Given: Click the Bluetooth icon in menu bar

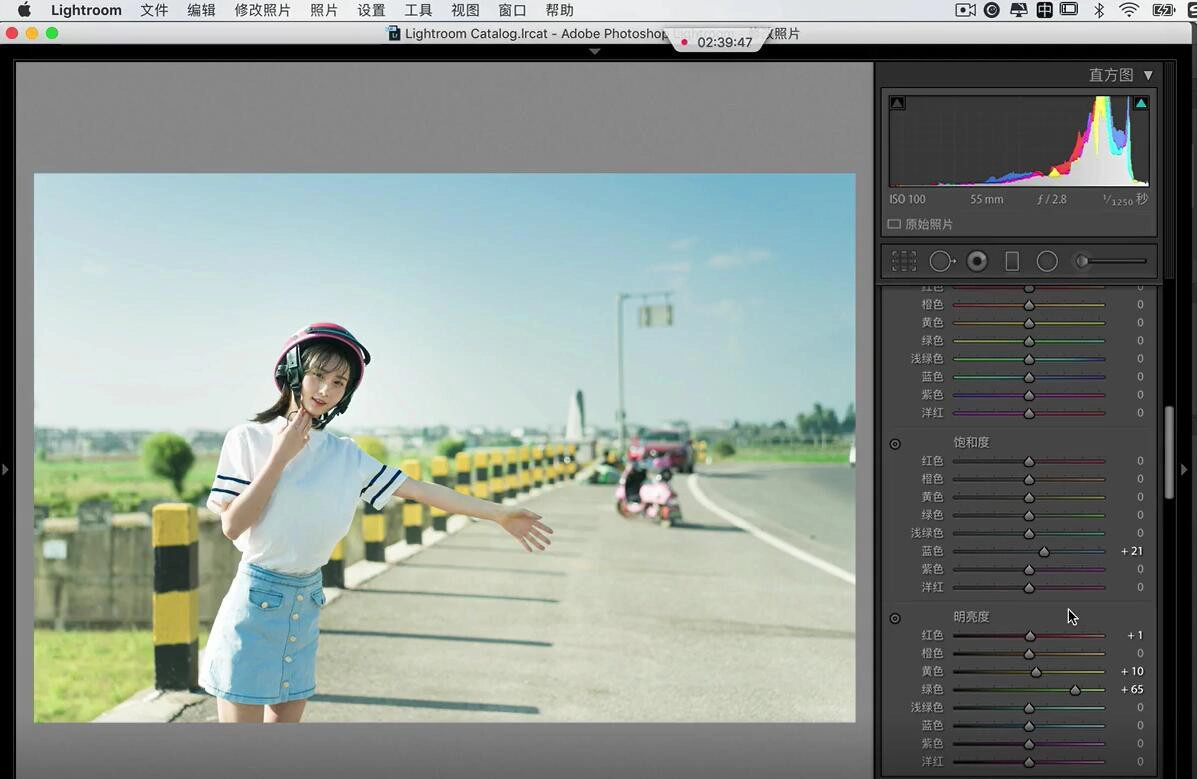Looking at the screenshot, I should click(1099, 10).
